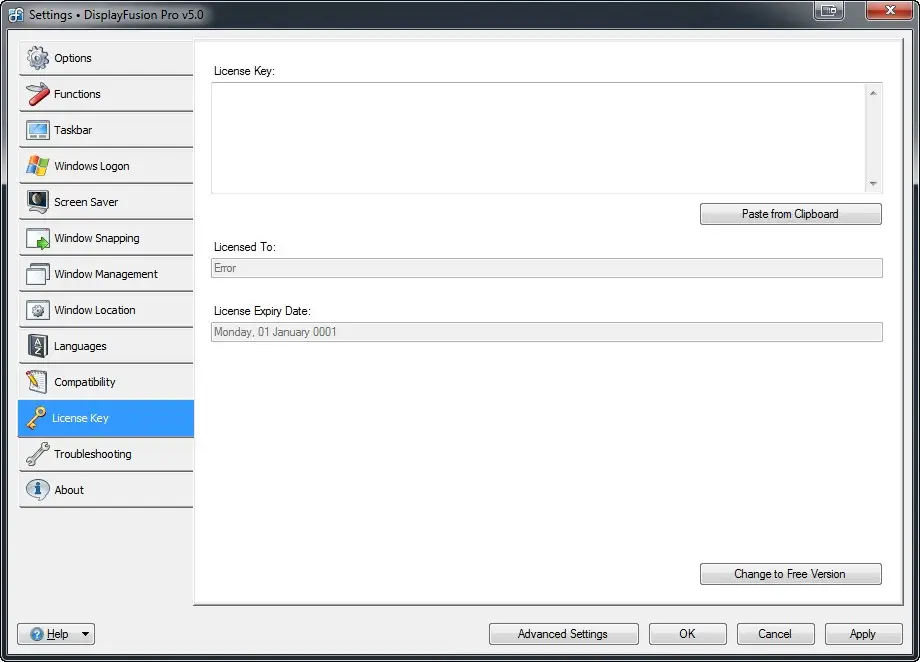Open Advanced Settings
Viewport: 920px width, 662px height.
[563, 634]
